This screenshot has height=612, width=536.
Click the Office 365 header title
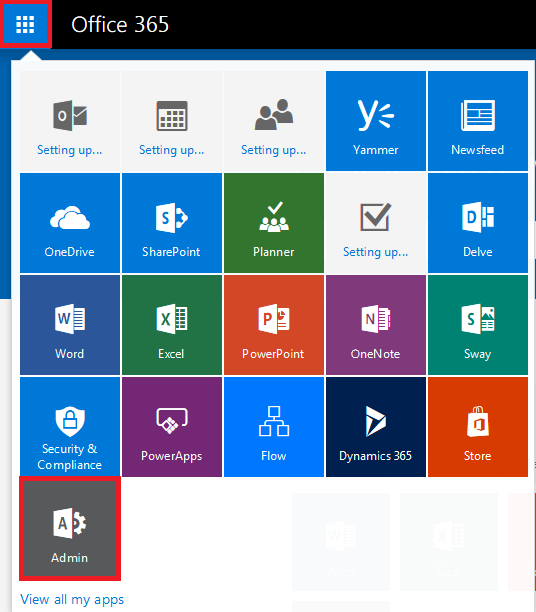[120, 24]
